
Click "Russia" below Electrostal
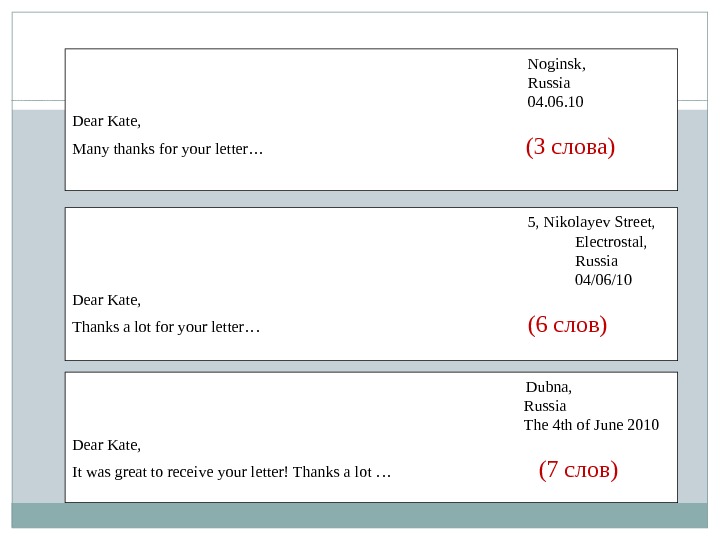point(596,260)
